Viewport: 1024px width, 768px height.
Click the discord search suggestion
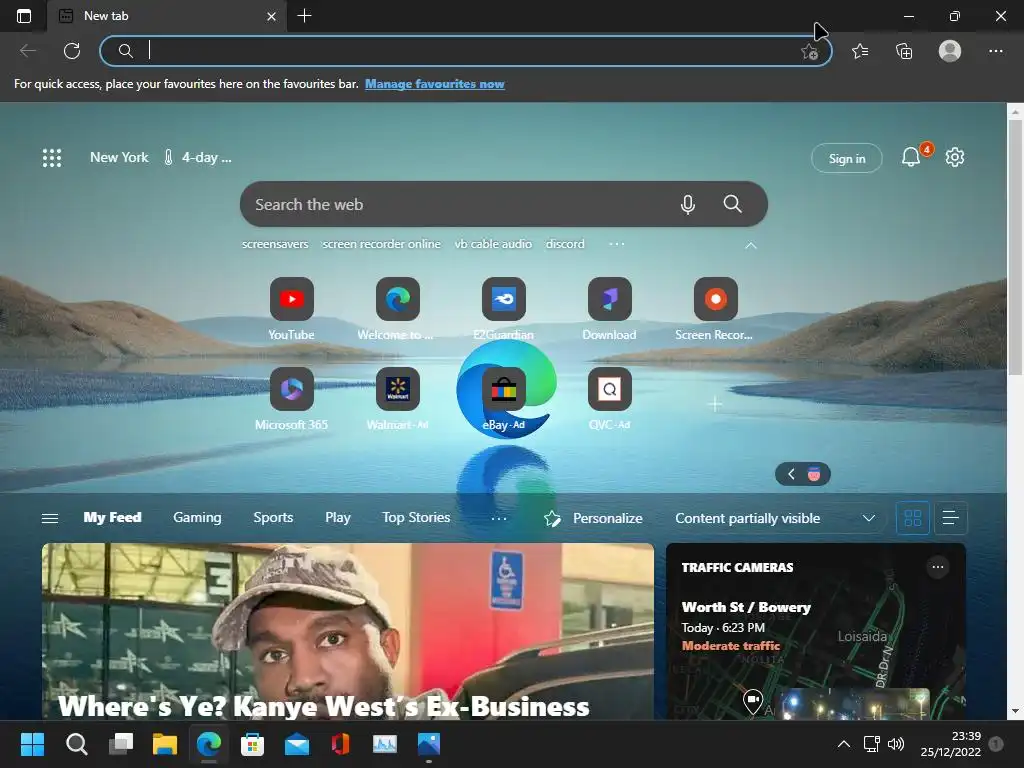[565, 244]
